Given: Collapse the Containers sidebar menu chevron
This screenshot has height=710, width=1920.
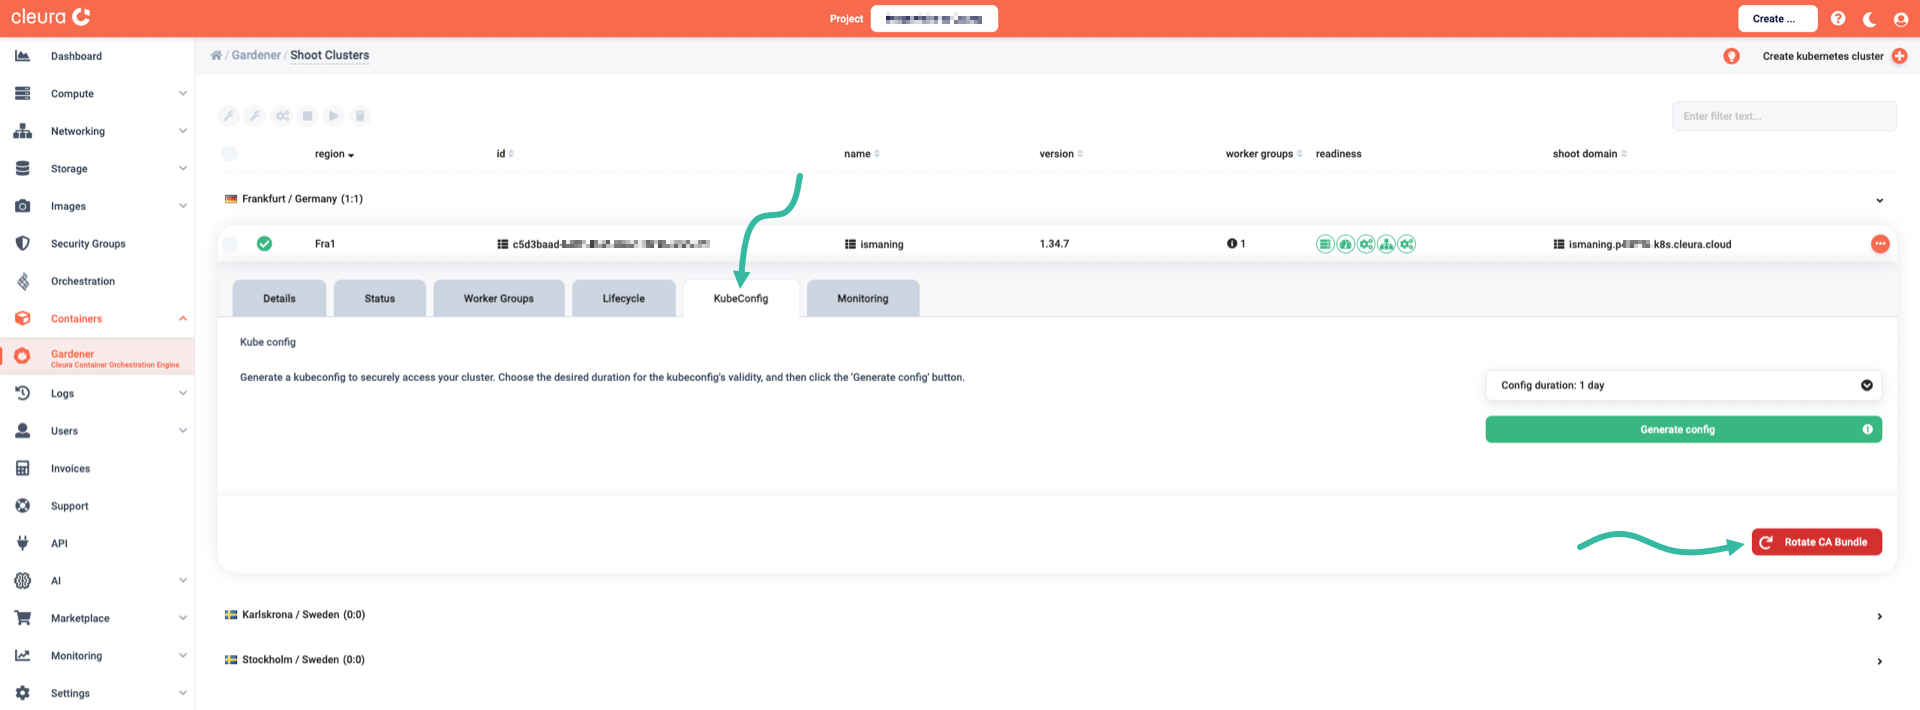Looking at the screenshot, I should coord(182,318).
